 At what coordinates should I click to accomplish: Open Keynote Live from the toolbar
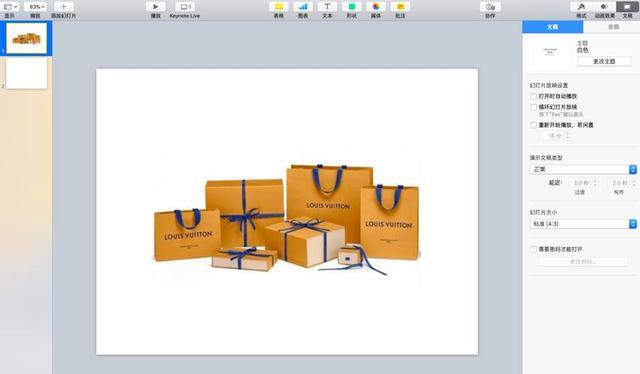pyautogui.click(x=185, y=7)
